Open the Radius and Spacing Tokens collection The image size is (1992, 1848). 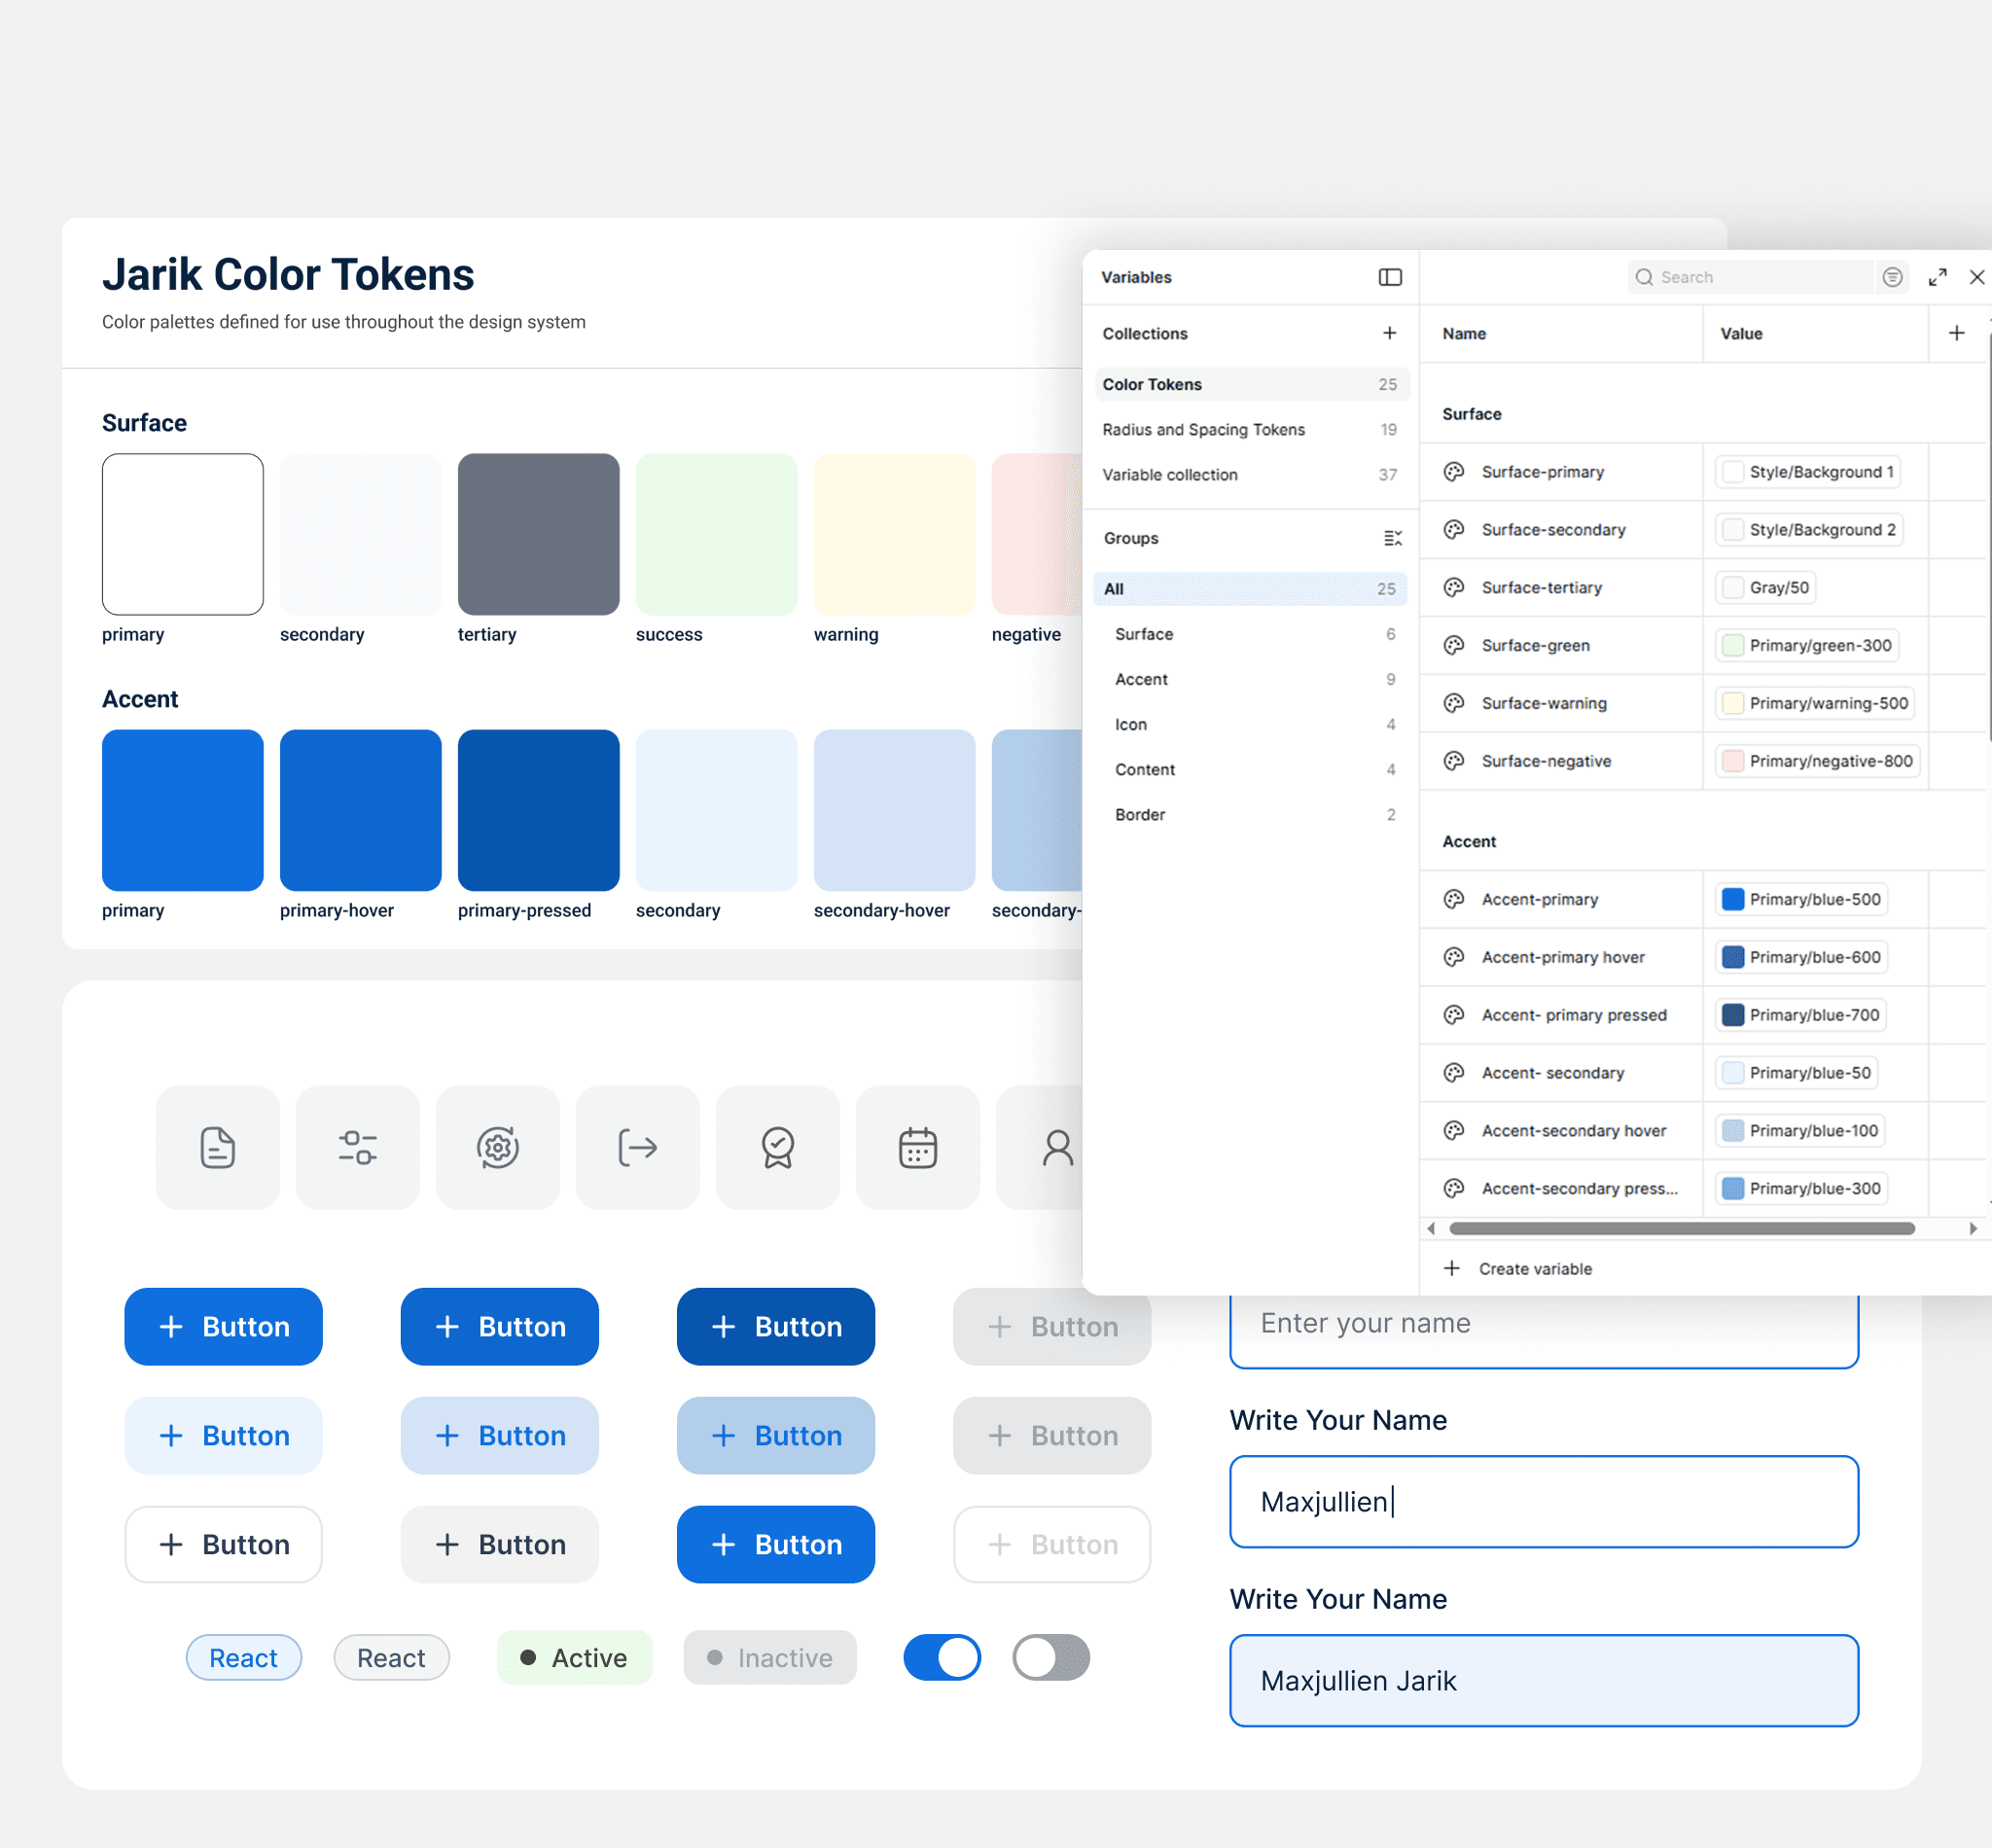(1203, 429)
